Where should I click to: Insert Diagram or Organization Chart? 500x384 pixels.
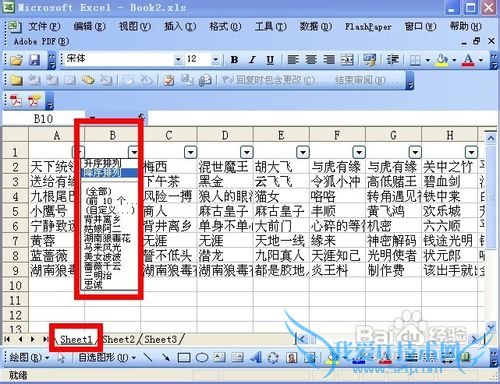click(273, 357)
